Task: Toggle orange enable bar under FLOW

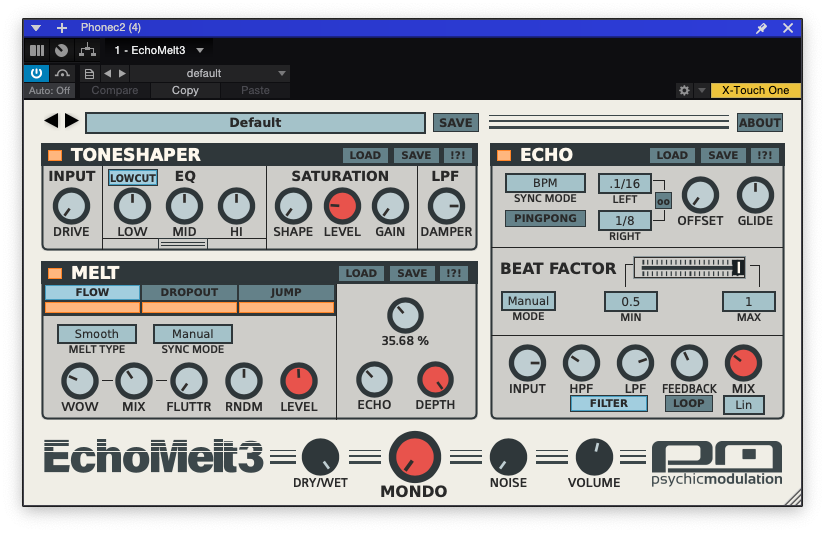Action: (x=92, y=307)
